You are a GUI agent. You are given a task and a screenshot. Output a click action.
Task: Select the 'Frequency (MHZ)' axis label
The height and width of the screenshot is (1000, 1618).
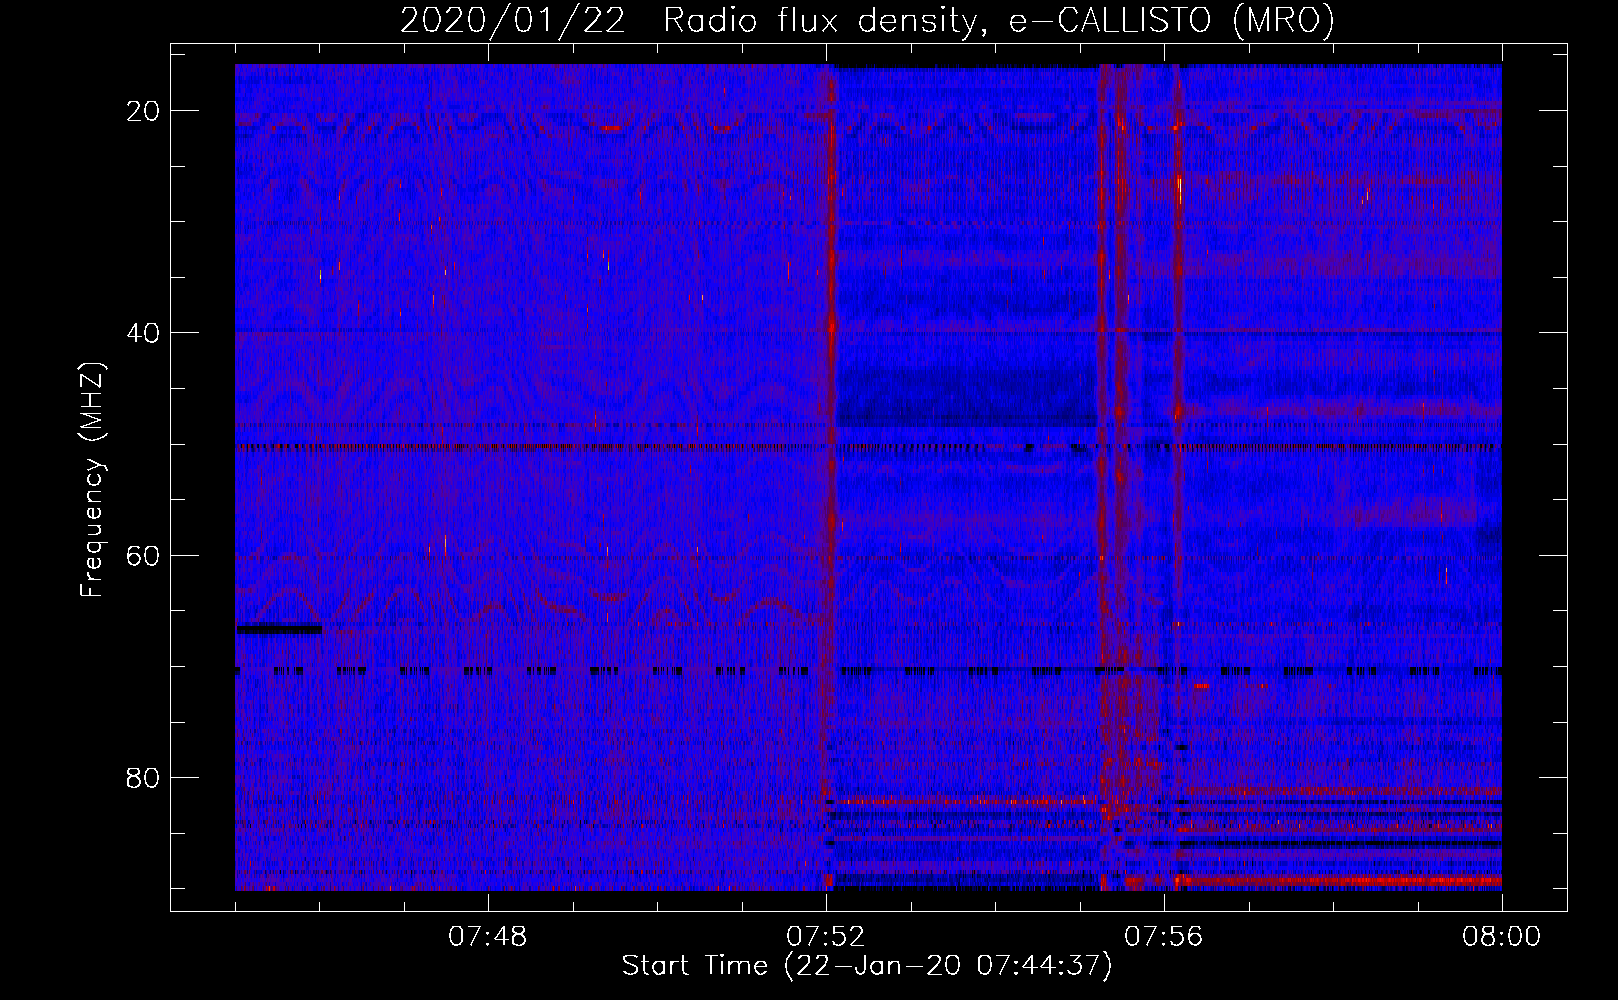click(x=92, y=480)
